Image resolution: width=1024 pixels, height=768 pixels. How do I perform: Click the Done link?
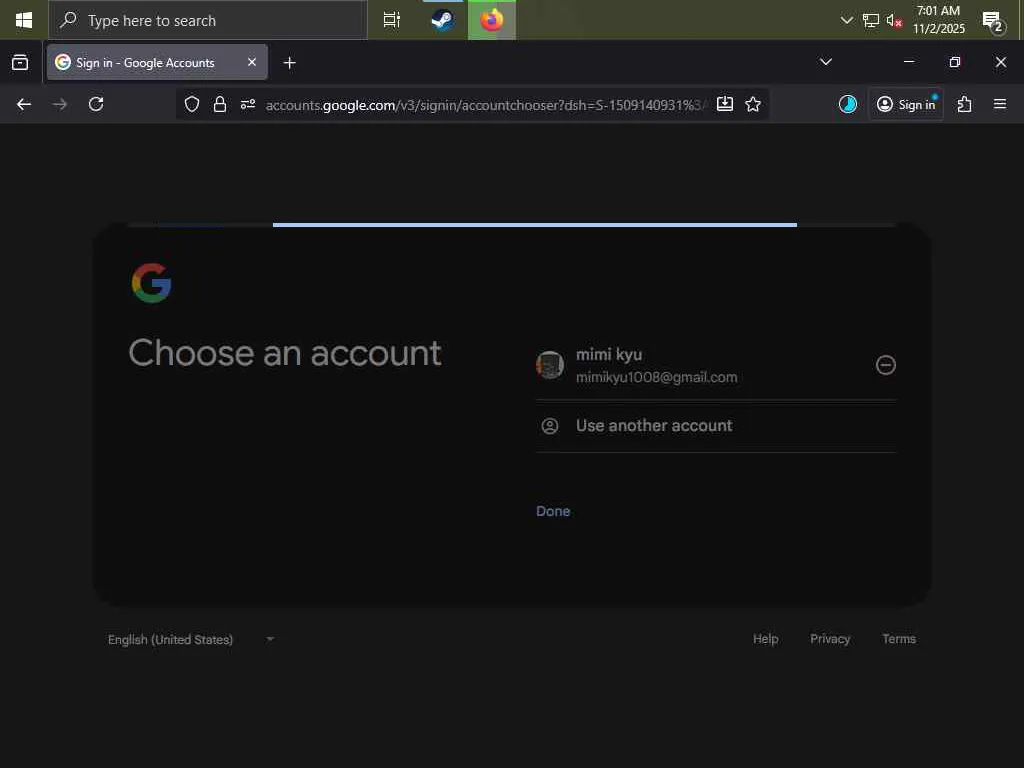click(x=553, y=511)
